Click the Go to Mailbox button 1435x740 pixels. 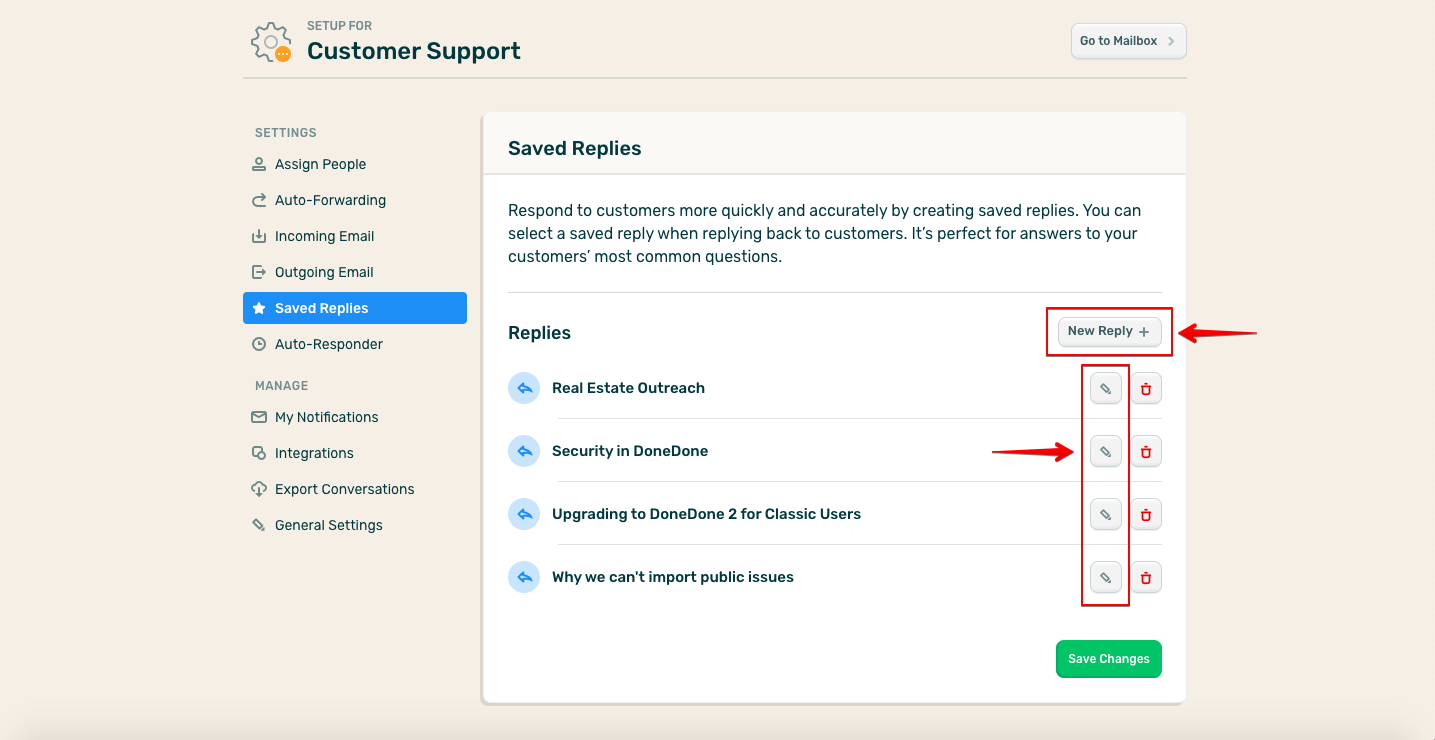1128,41
